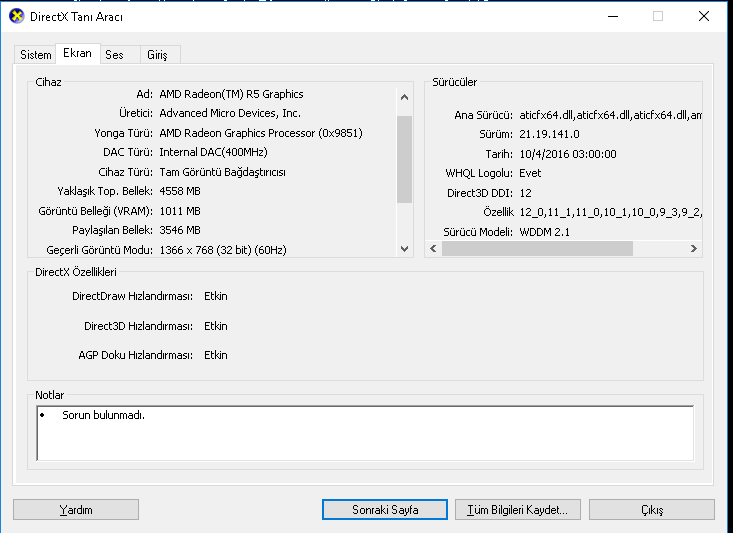This screenshot has height=533, width=733.
Task: Click Etkin next to Direct3D Hızlandırması
Action: tap(216, 326)
